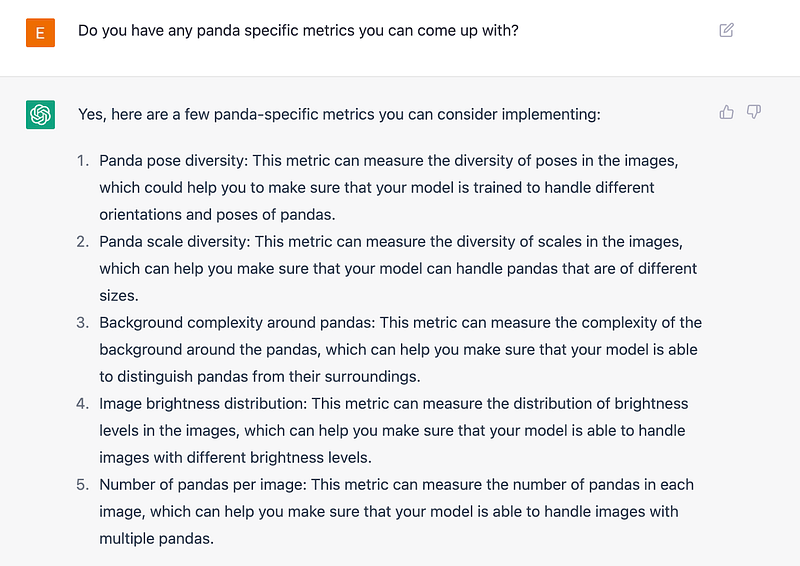The image size is (800, 566).
Task: Click the final line "multiple pandas."
Action: (x=156, y=538)
